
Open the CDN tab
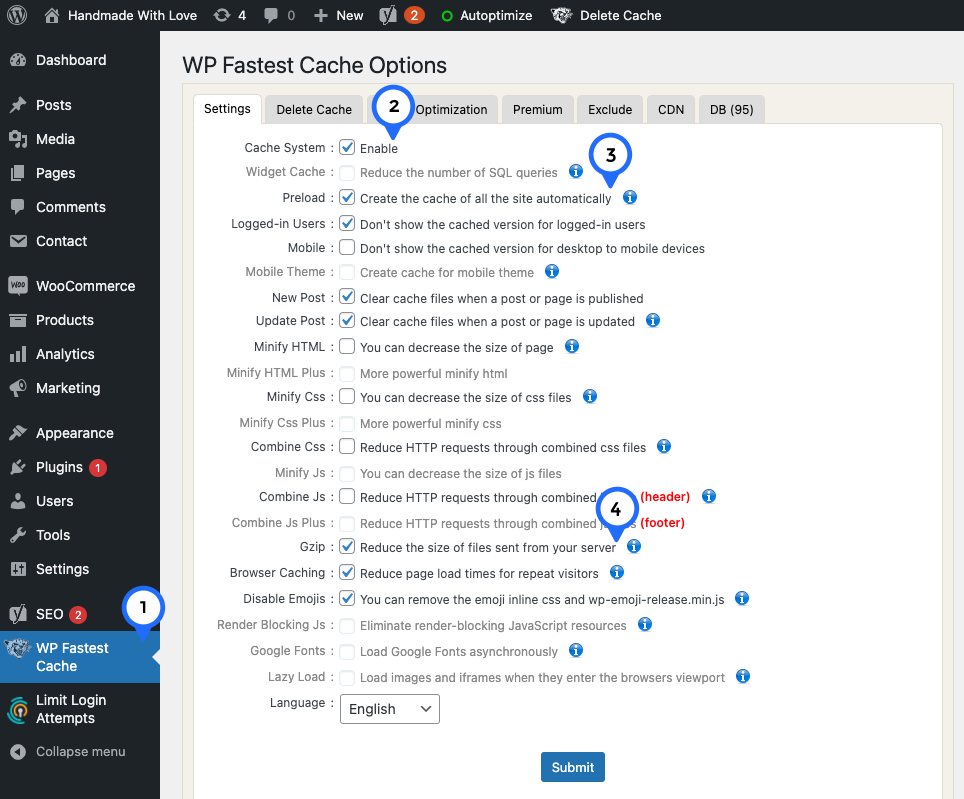pyautogui.click(x=671, y=109)
